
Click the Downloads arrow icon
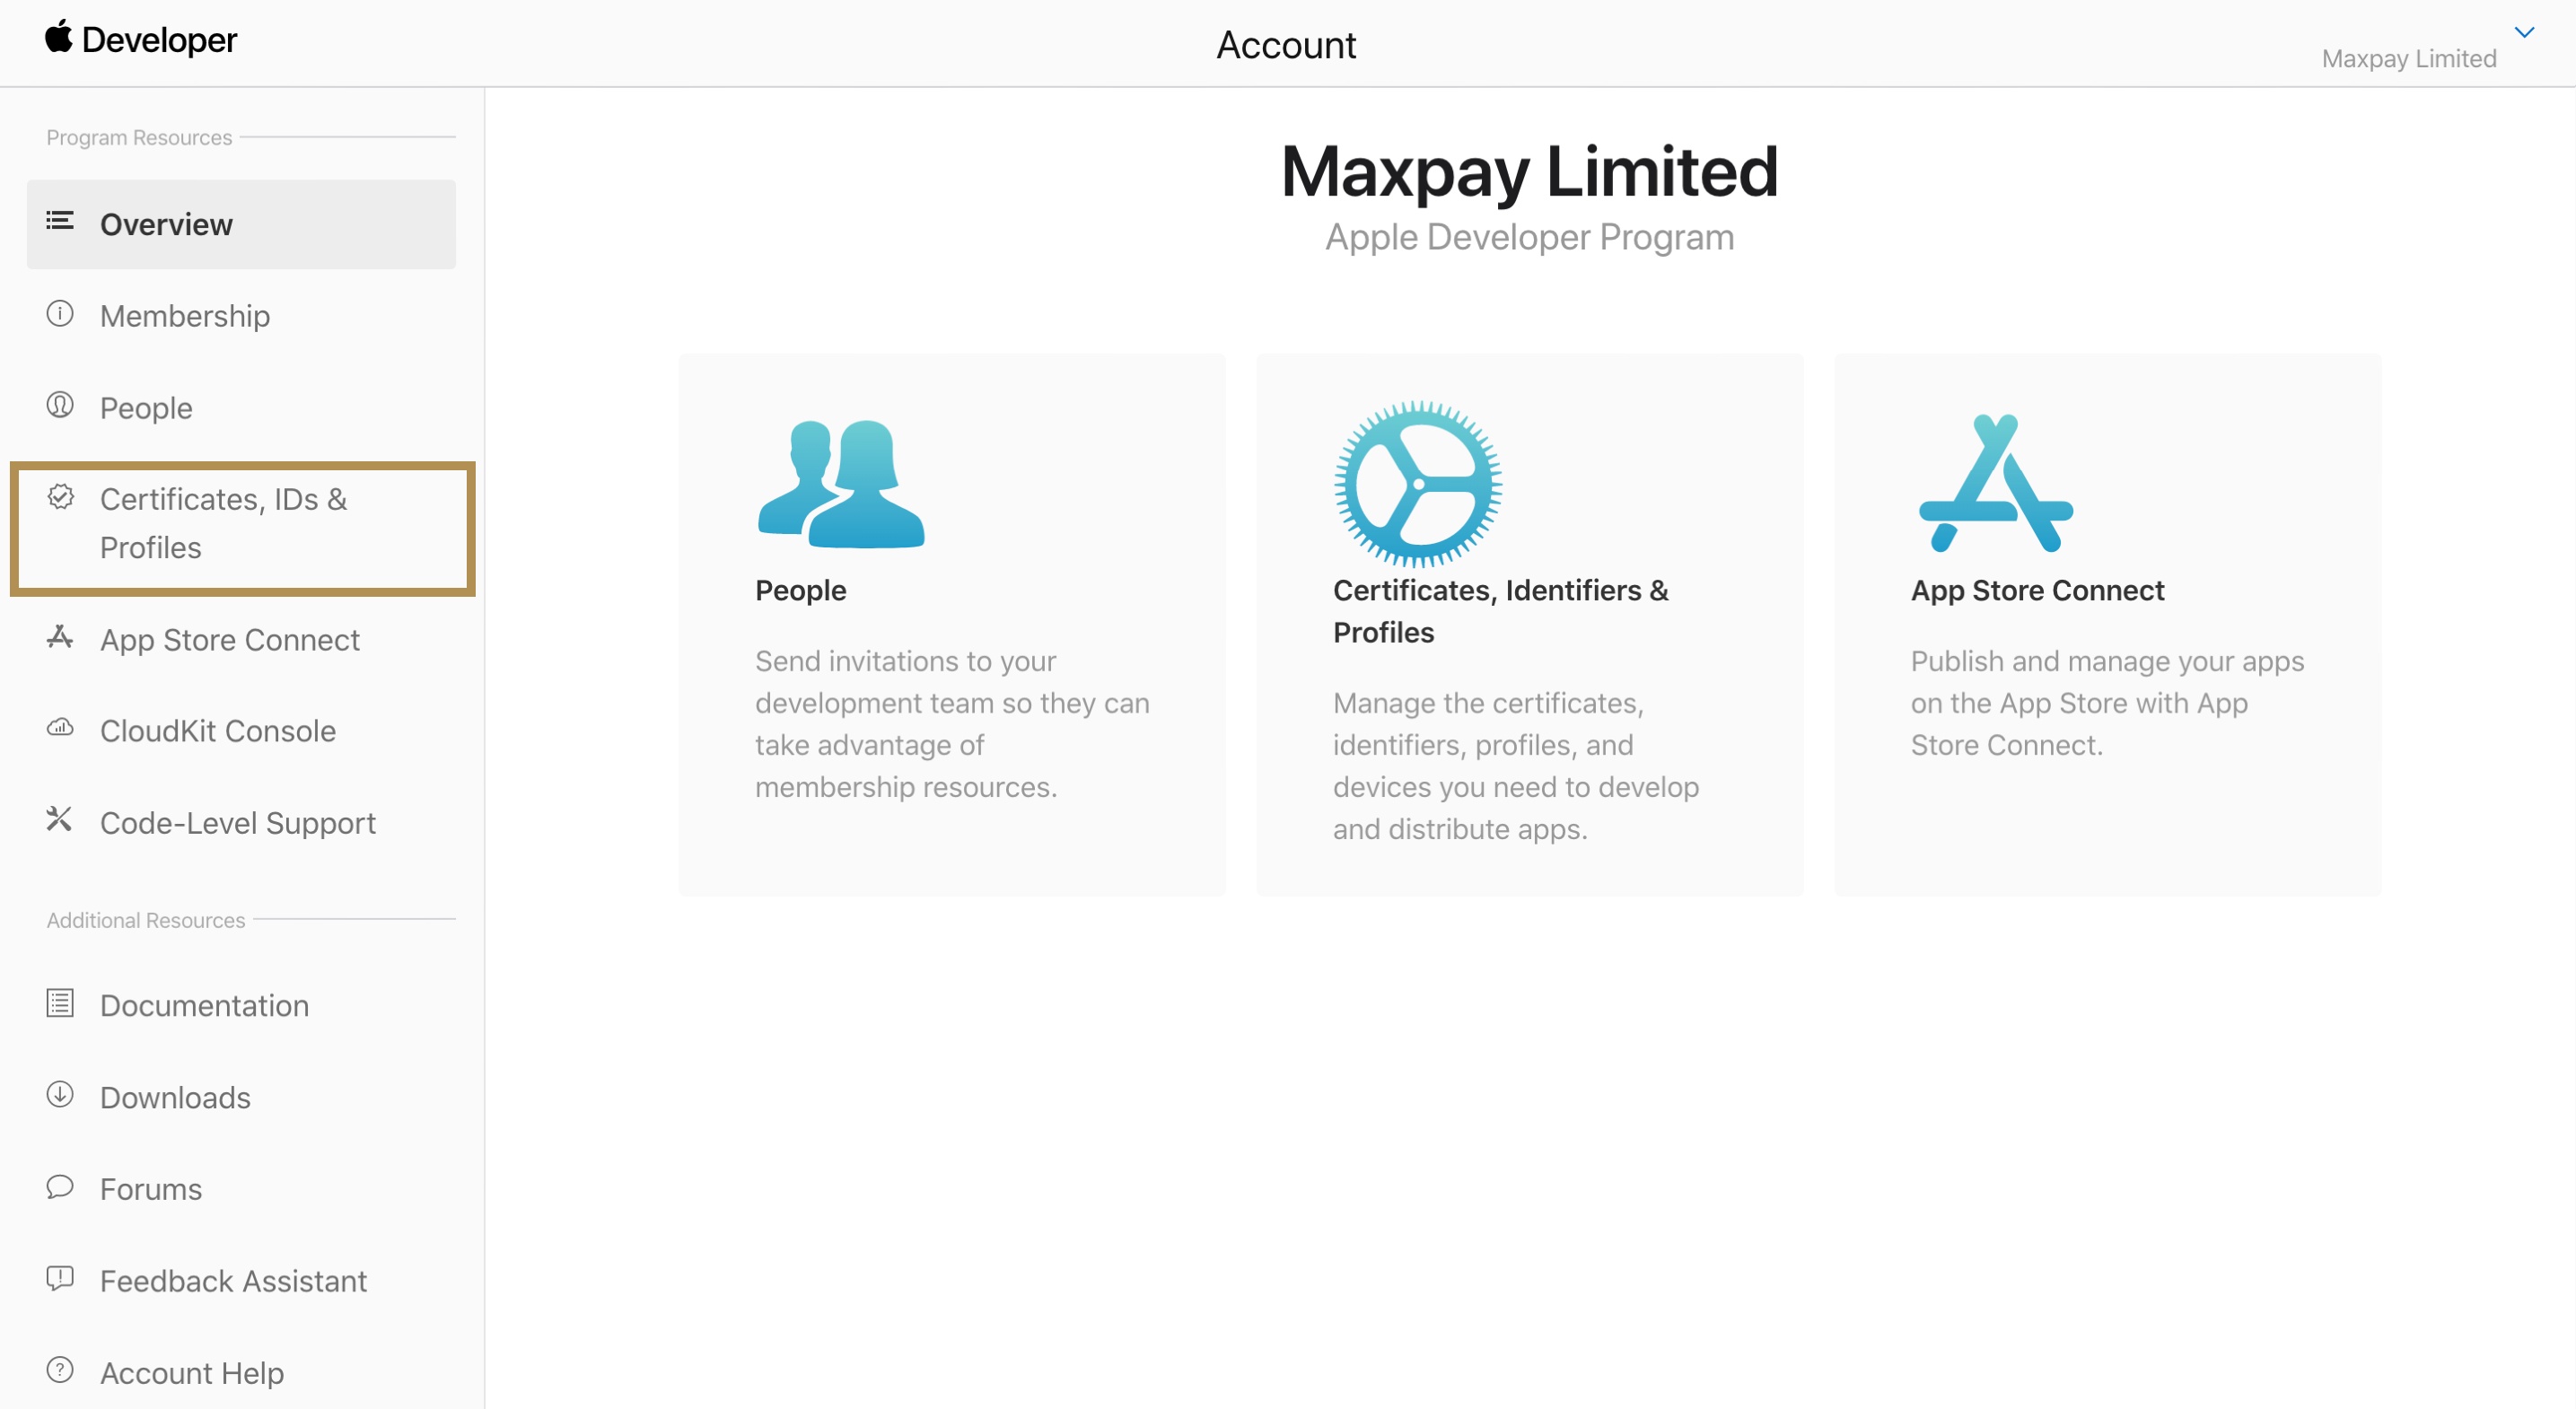(x=60, y=1095)
